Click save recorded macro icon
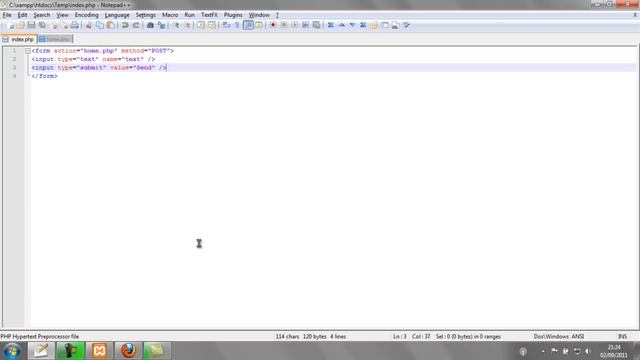 click(x=316, y=25)
